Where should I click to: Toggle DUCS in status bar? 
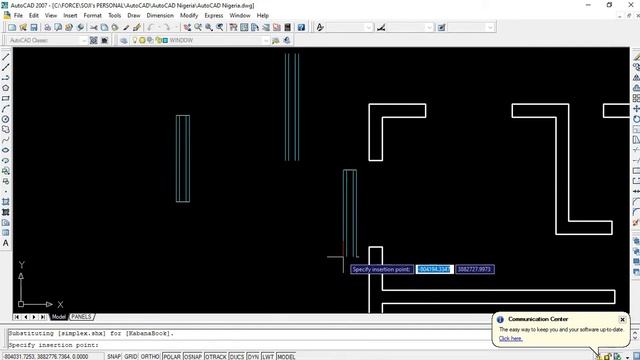pos(237,356)
